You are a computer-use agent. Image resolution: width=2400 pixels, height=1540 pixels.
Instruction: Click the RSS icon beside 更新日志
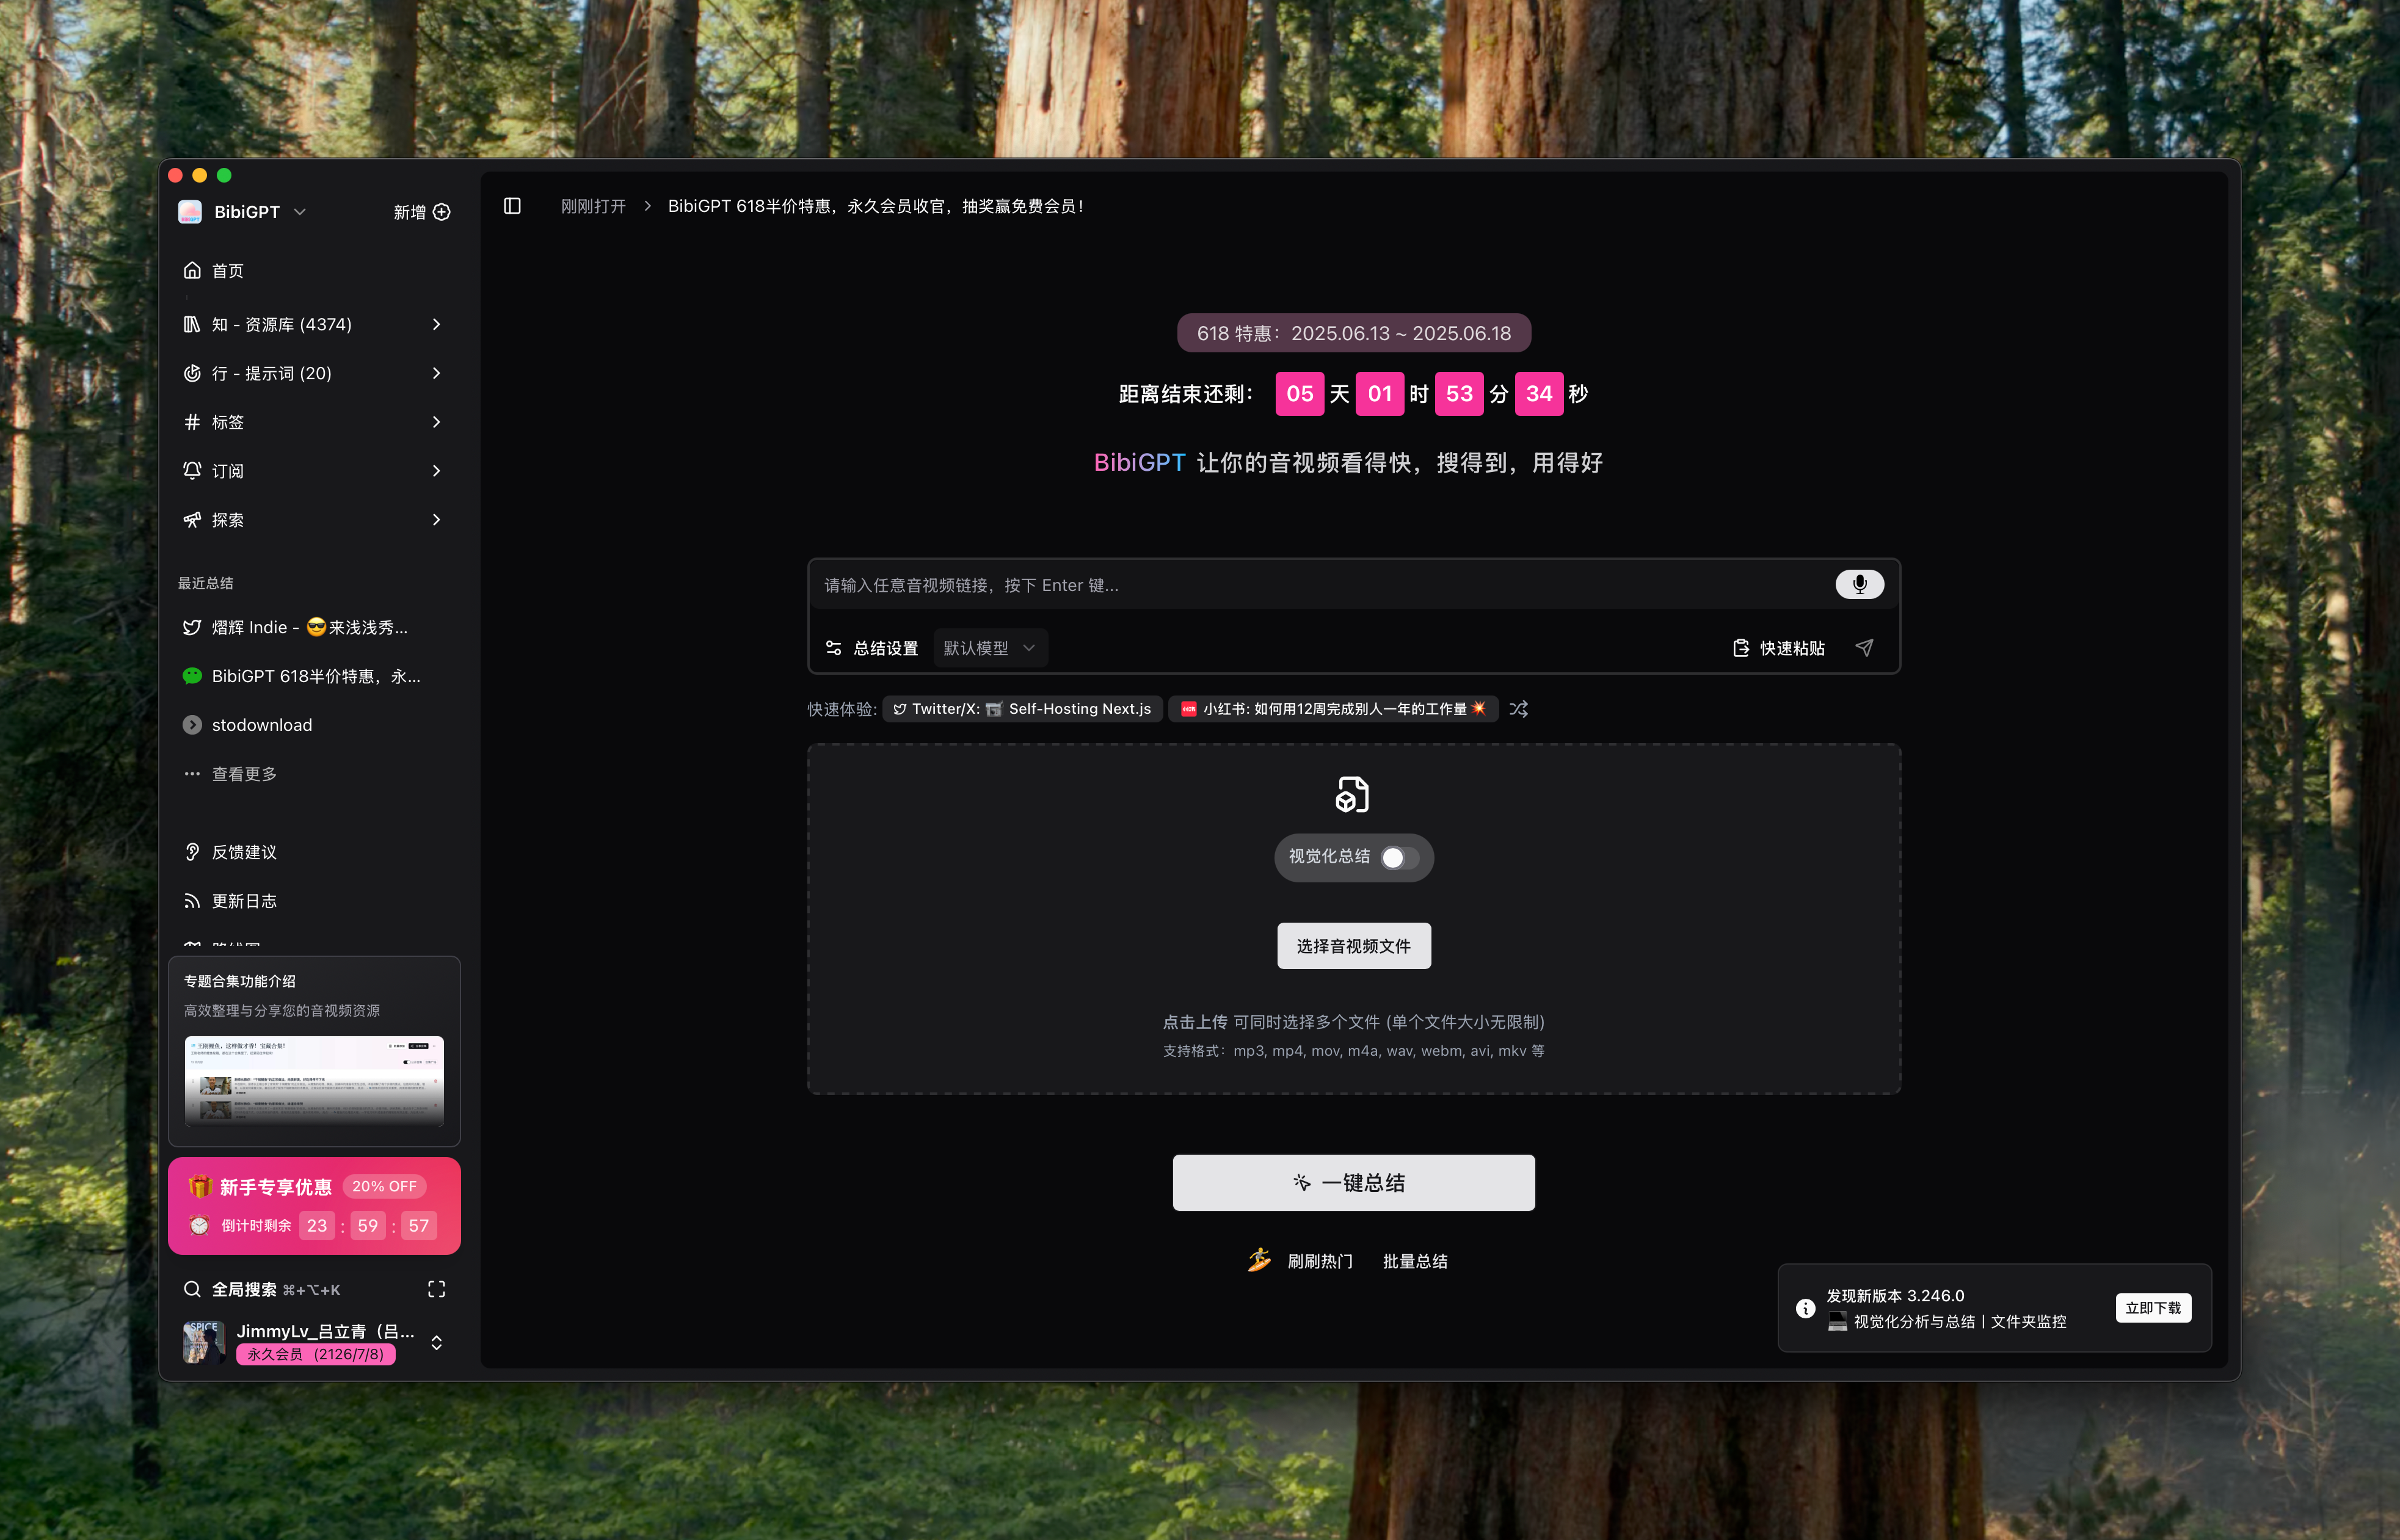pos(192,901)
